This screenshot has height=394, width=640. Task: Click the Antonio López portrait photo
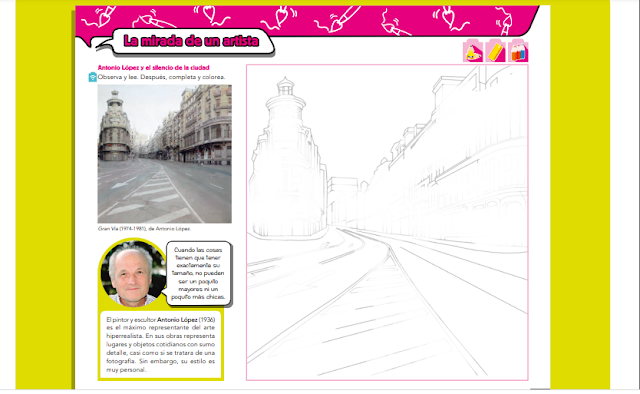click(x=133, y=274)
